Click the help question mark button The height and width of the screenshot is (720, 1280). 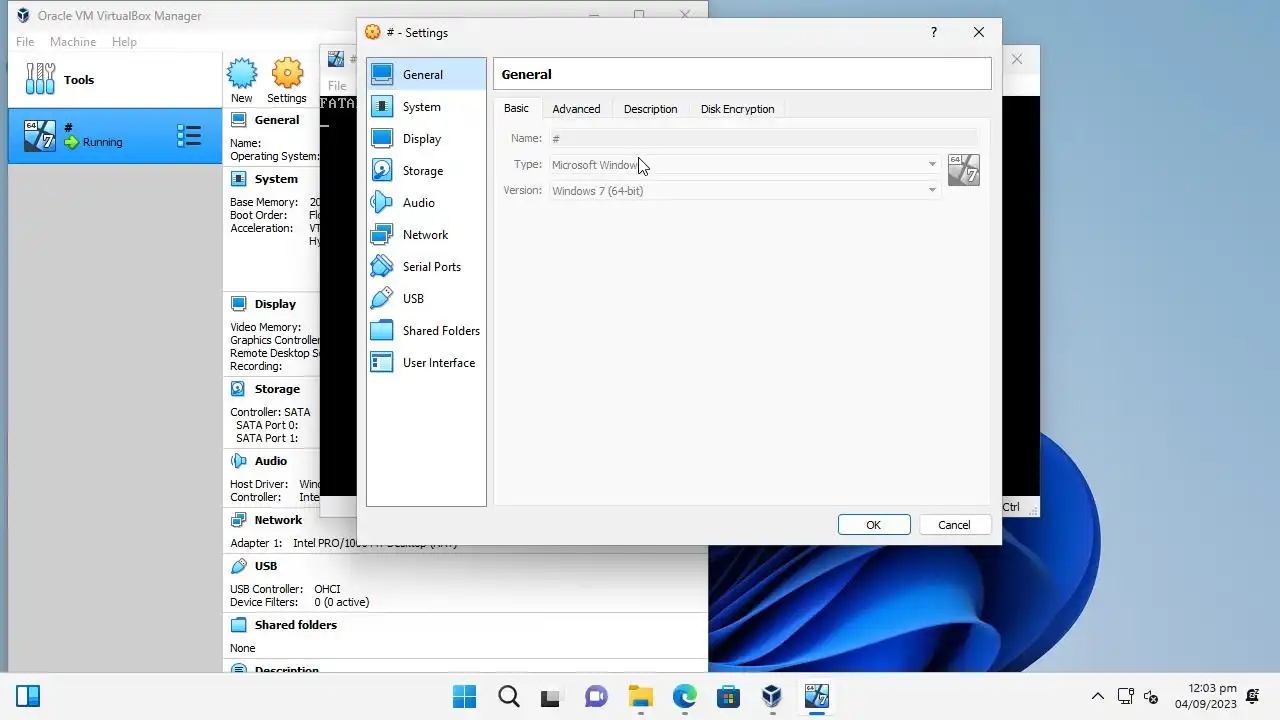[934, 32]
